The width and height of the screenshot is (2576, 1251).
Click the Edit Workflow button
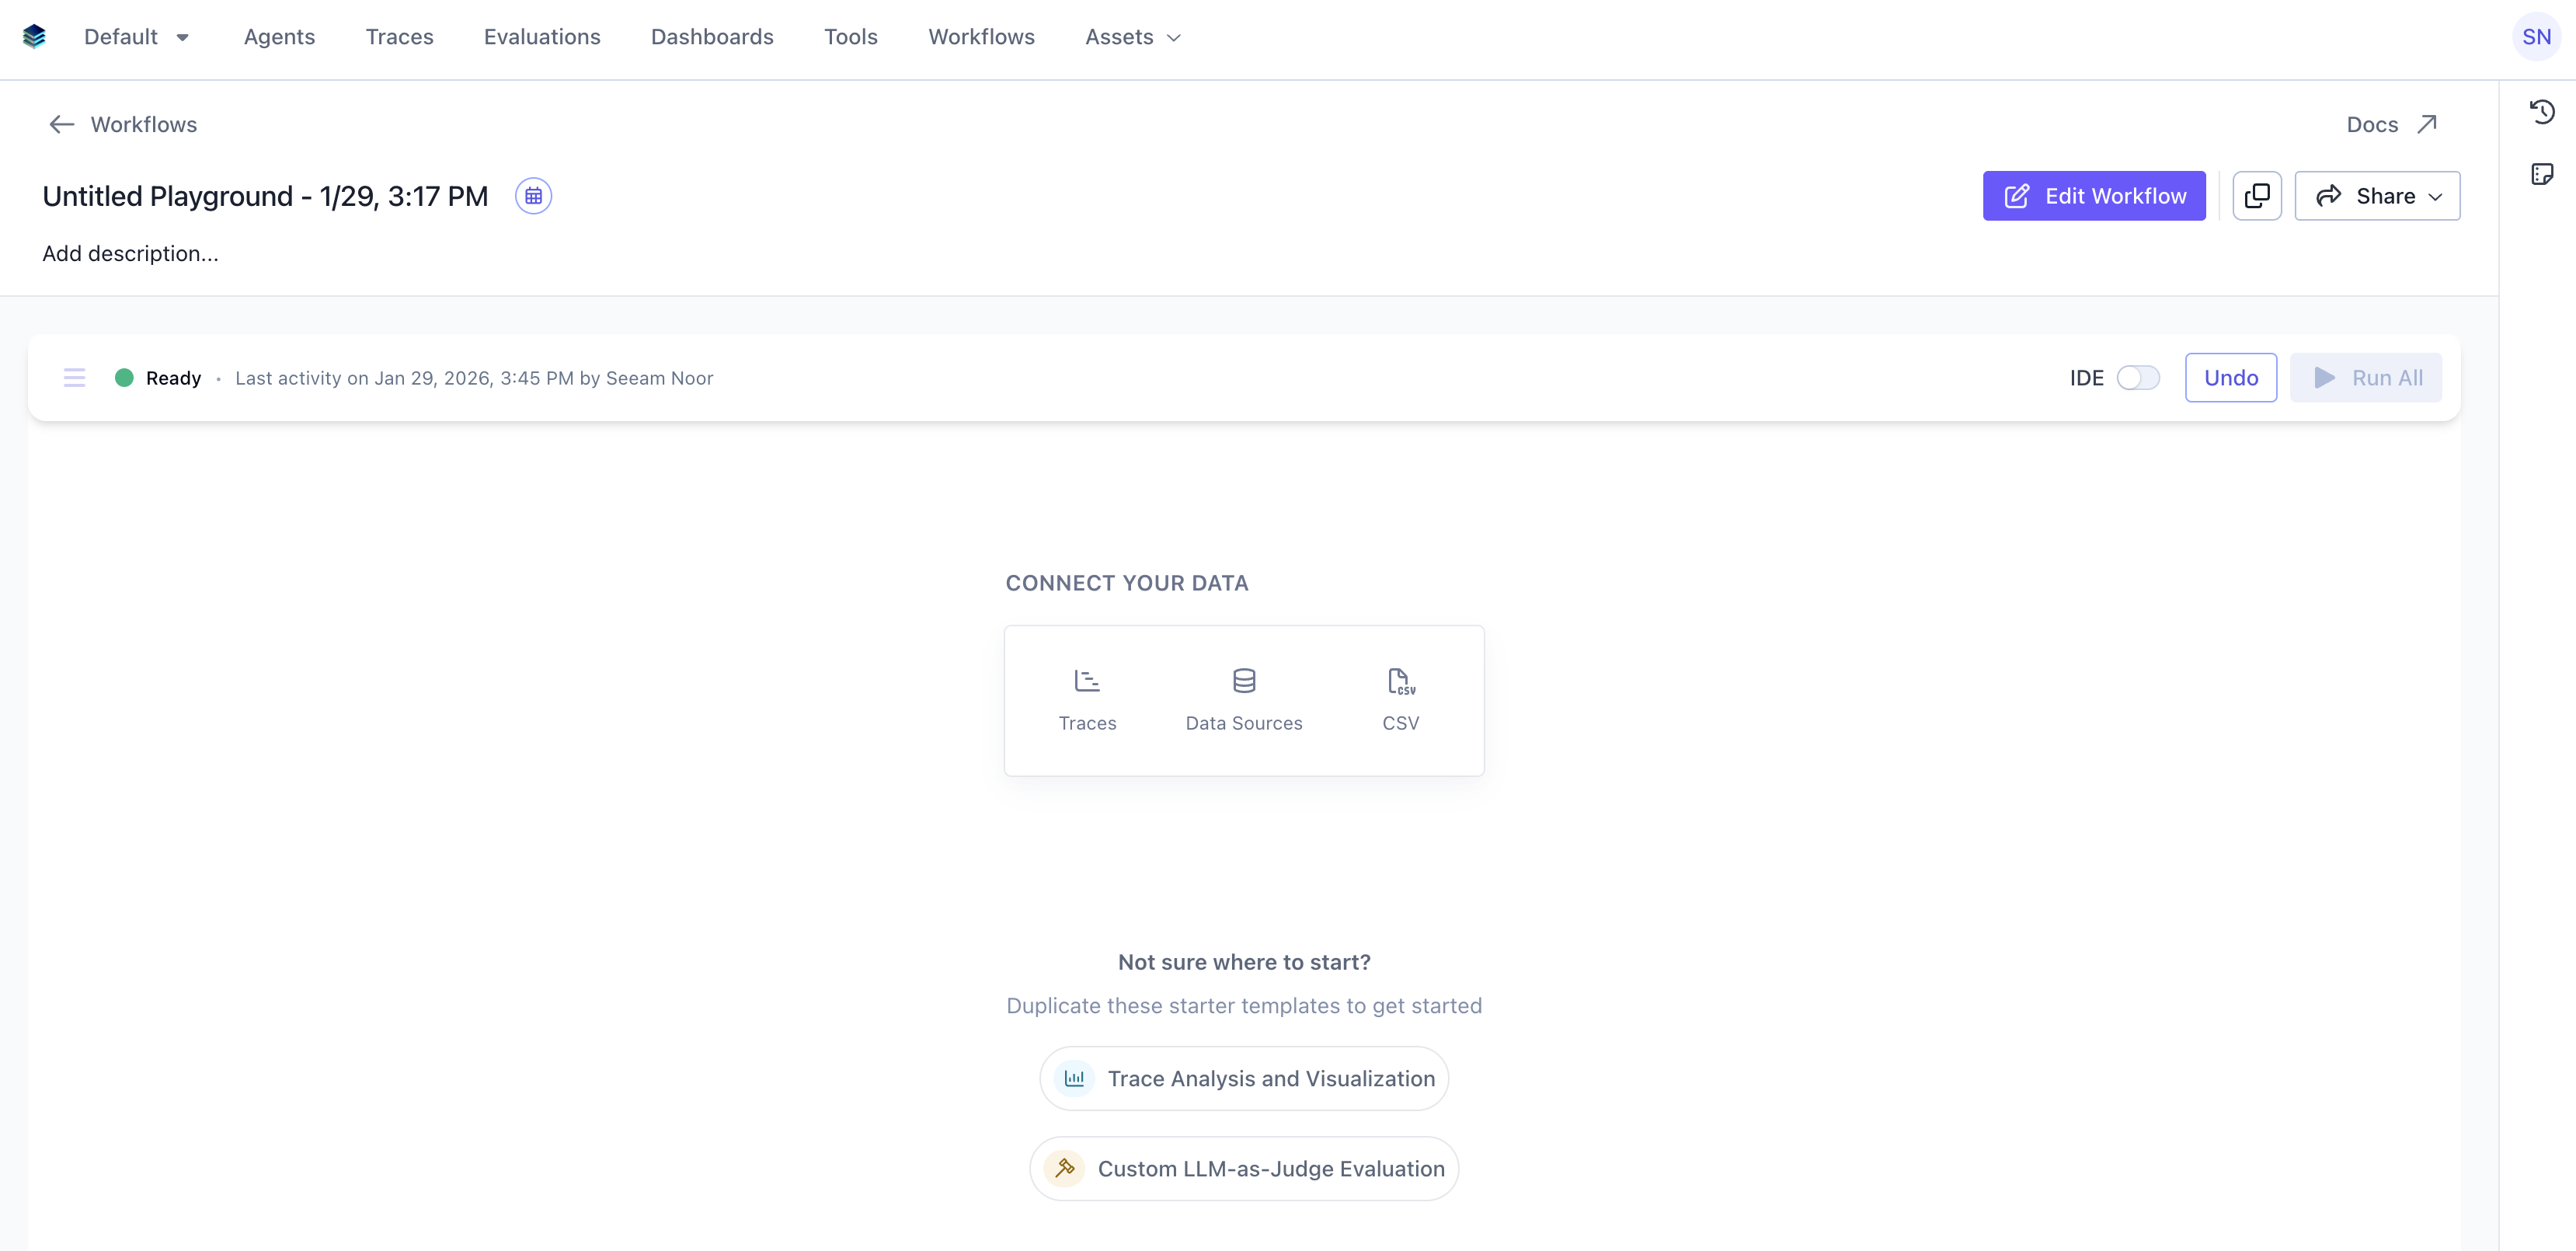pos(2094,195)
